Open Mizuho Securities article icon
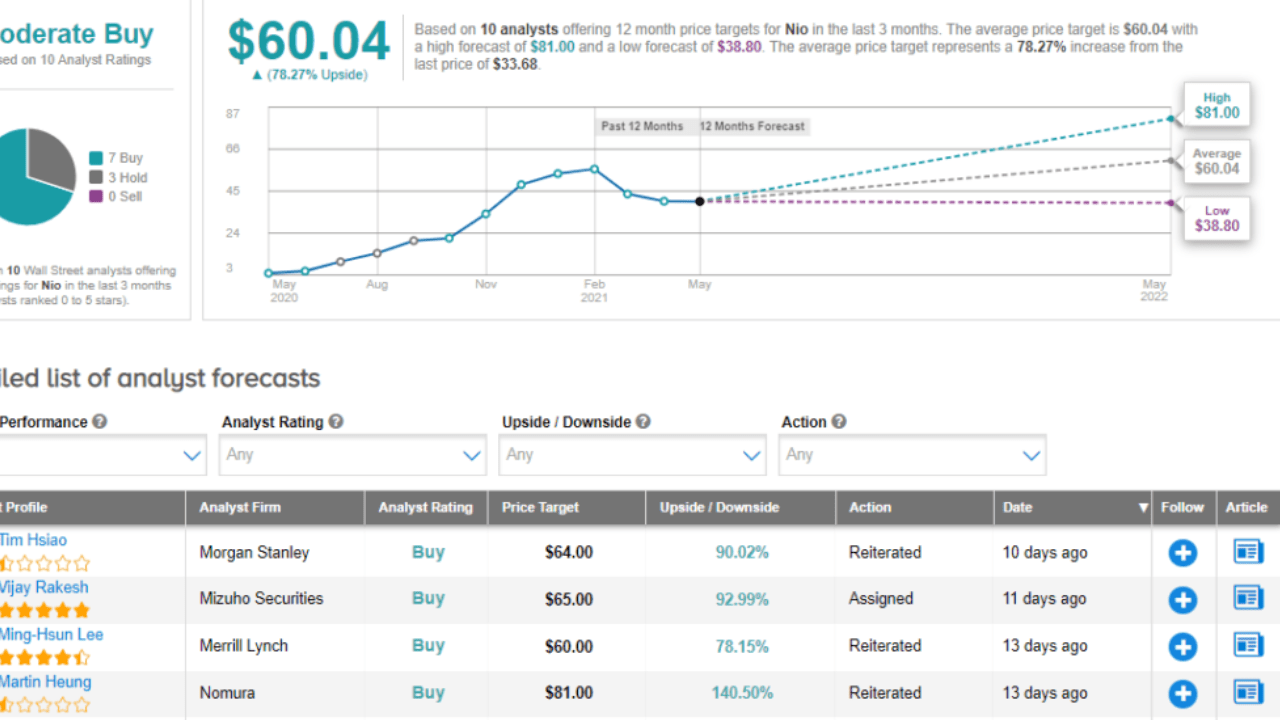This screenshot has height=720, width=1280. click(1248, 598)
